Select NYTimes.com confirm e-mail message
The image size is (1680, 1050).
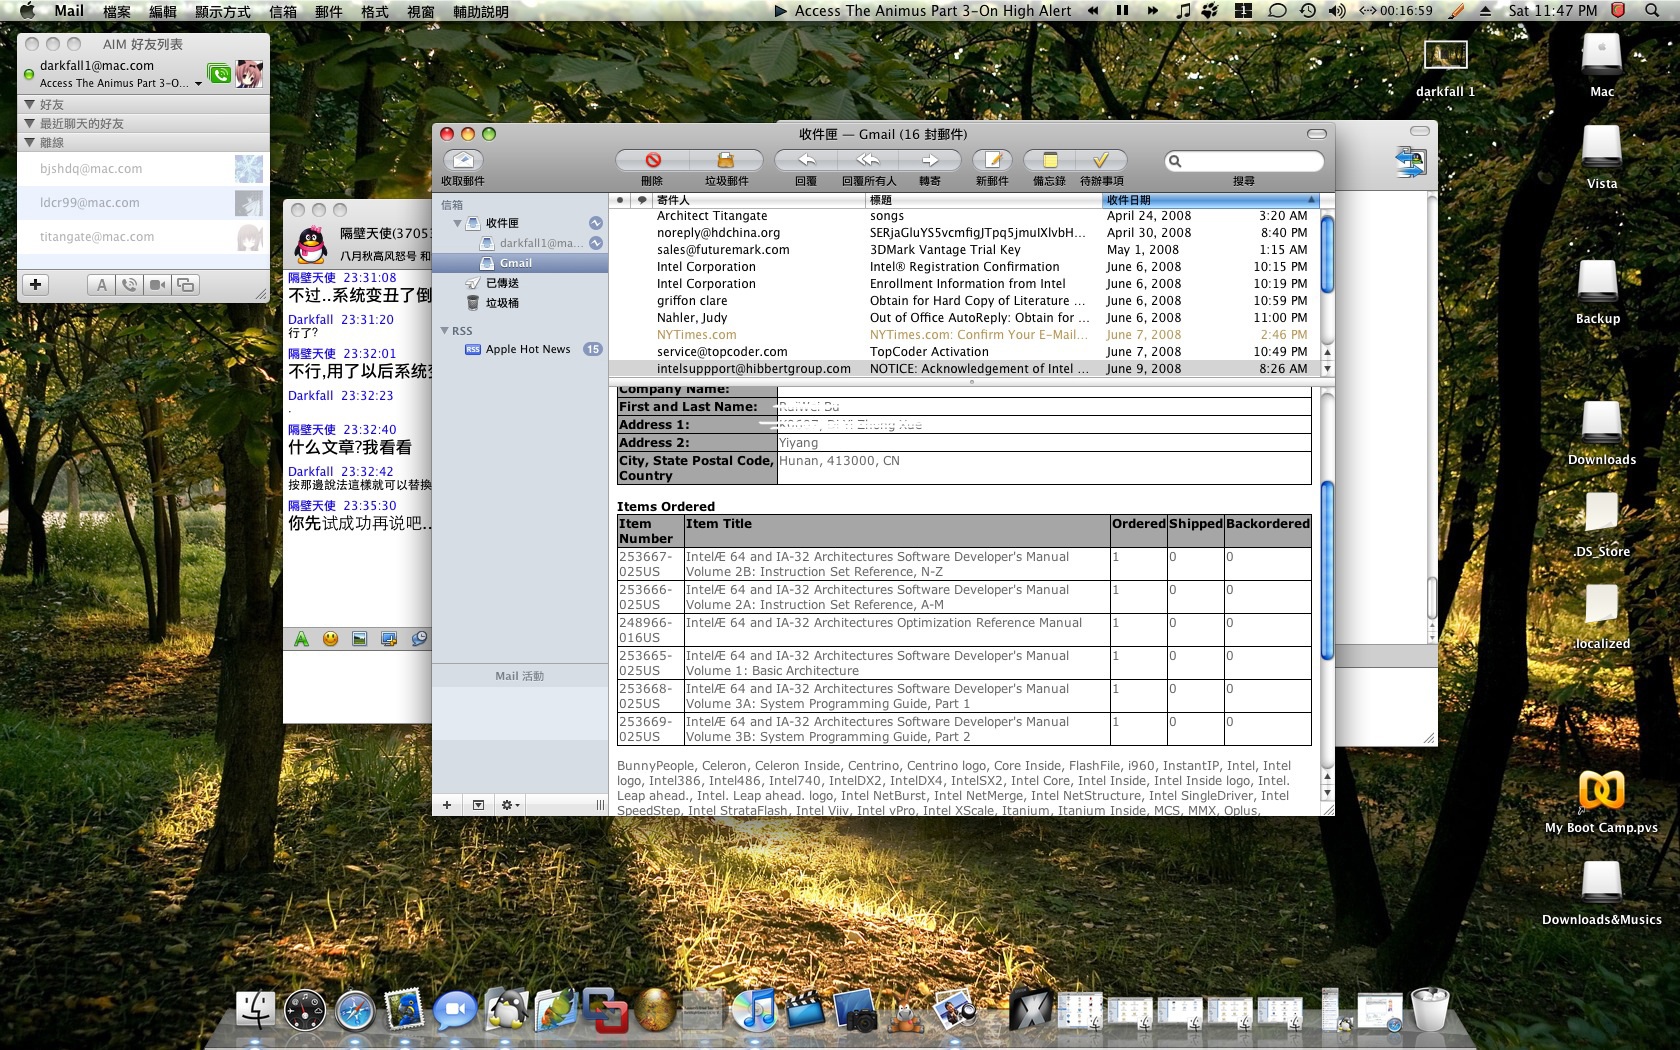(965, 335)
